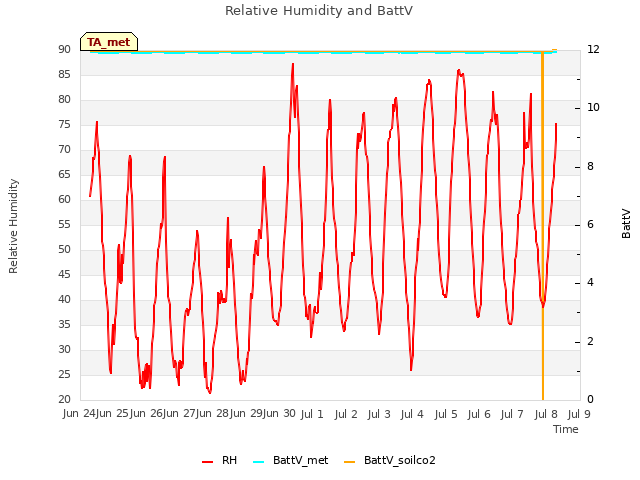Click the BattV right axis title
Viewport: 640px width, 480px height.
tap(626, 224)
